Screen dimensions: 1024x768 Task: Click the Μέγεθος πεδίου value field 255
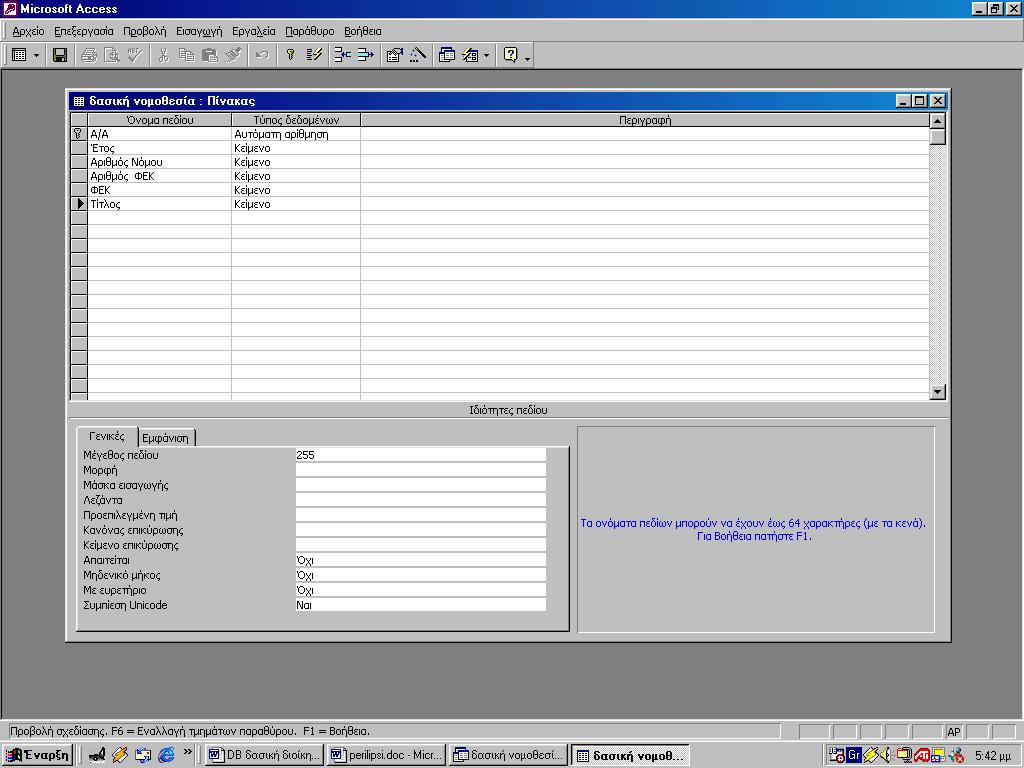click(x=420, y=455)
